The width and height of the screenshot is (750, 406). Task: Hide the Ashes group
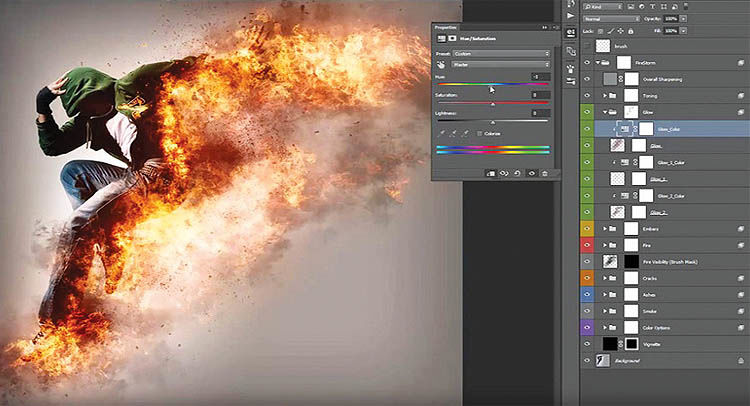pyautogui.click(x=587, y=295)
